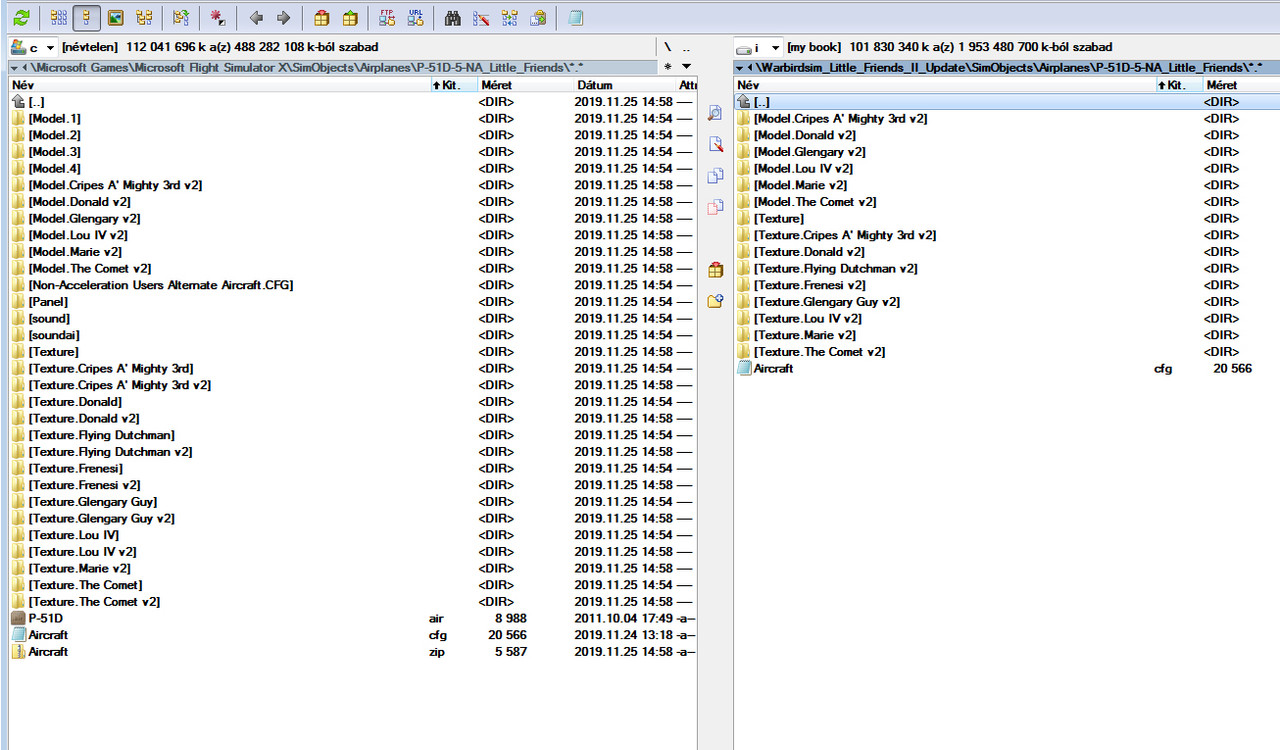Open the left panel drive c dropdown

point(32,47)
